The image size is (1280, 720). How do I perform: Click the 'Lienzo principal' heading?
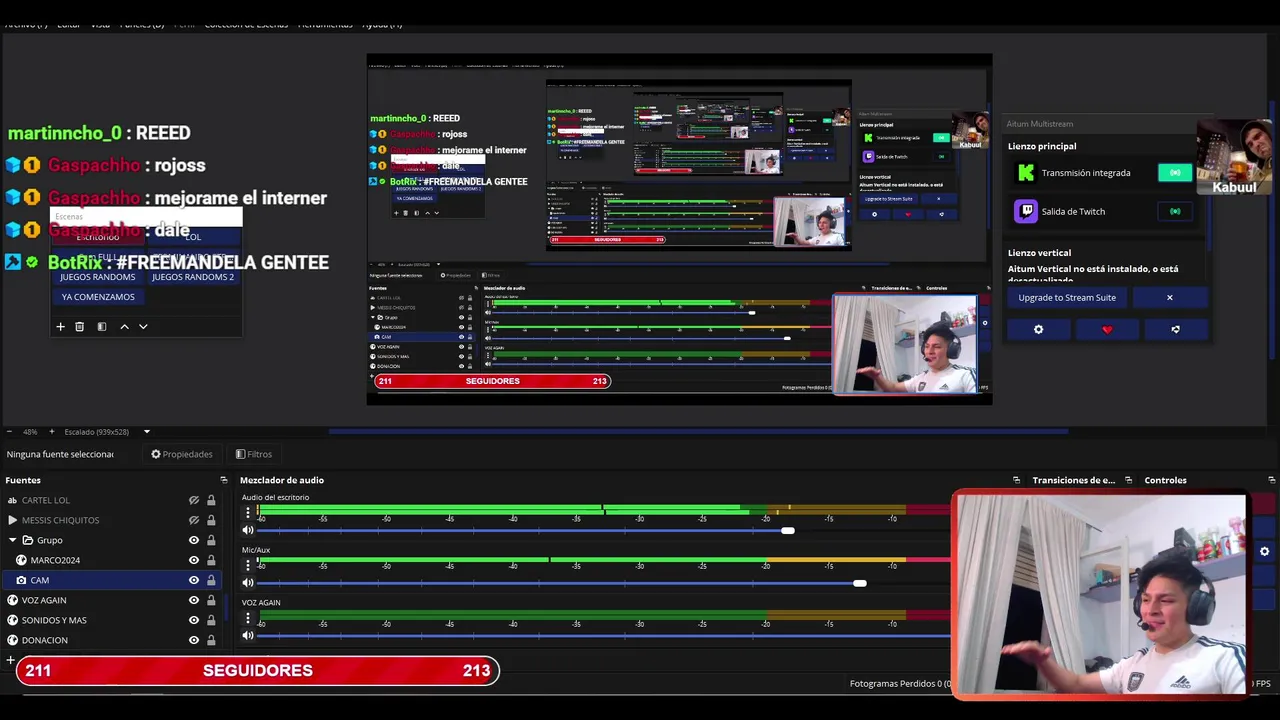pos(1042,146)
